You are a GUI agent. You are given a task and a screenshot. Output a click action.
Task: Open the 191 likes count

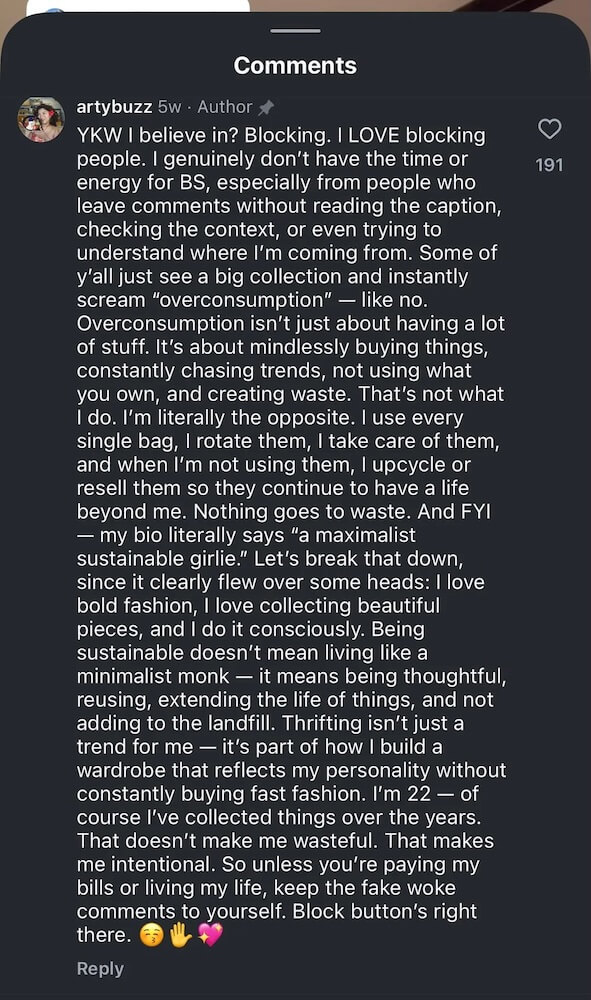tap(550, 165)
